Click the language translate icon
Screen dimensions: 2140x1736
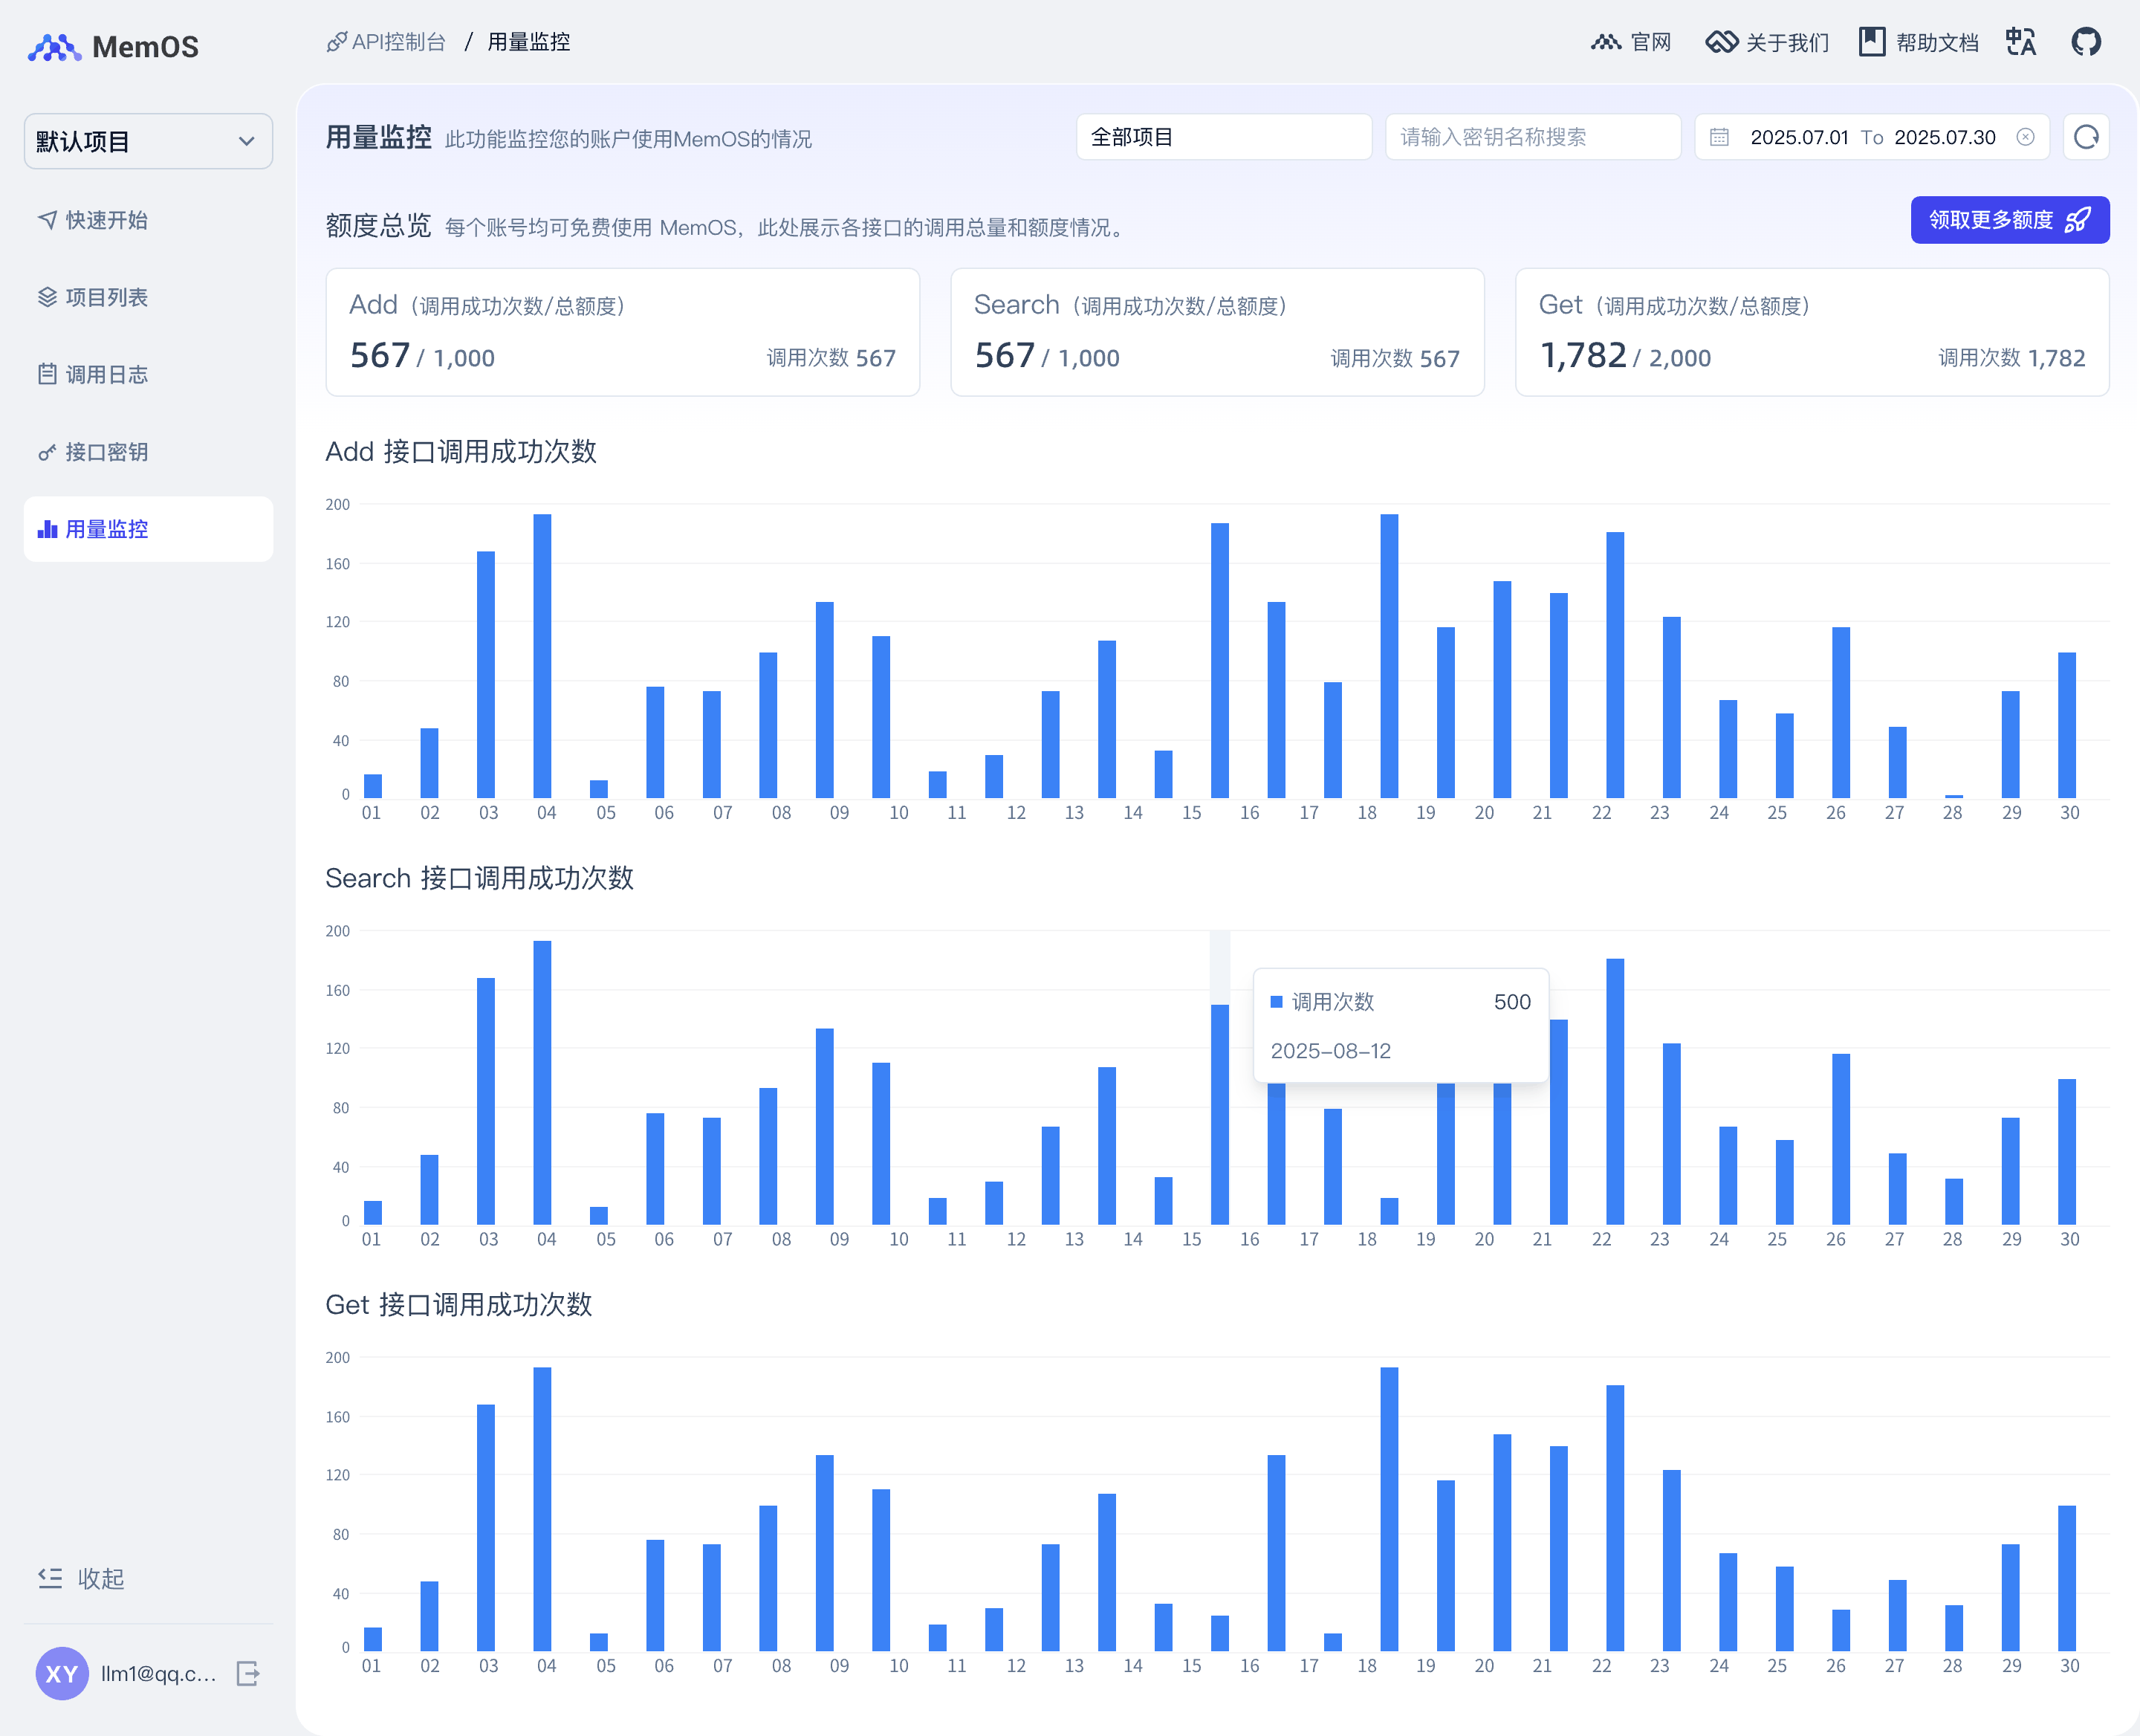pos(2021,42)
